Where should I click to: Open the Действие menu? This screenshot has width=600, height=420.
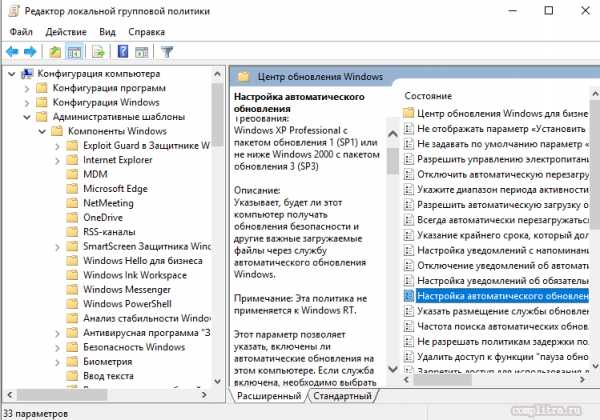66,32
